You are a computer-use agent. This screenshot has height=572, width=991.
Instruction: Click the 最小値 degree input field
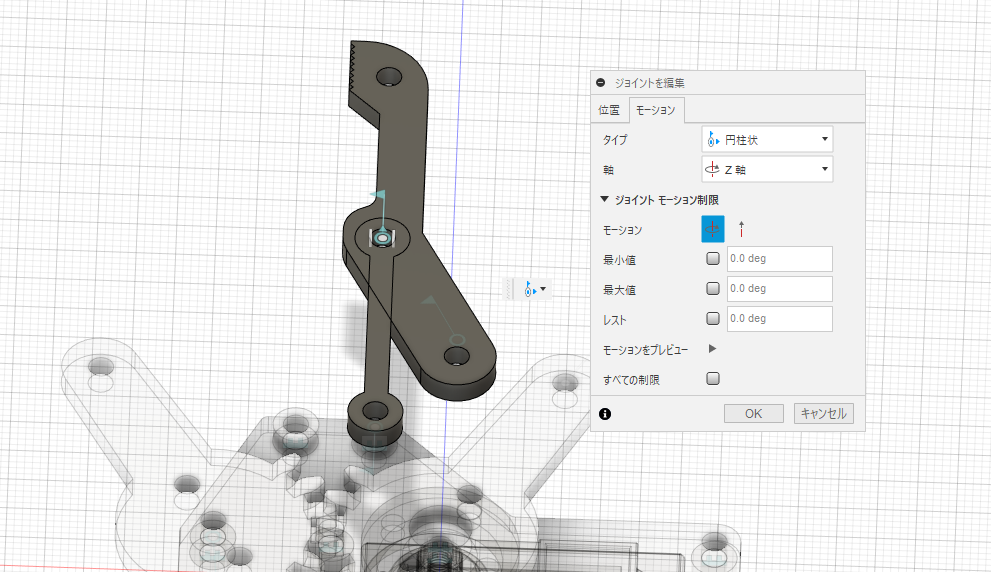click(780, 259)
